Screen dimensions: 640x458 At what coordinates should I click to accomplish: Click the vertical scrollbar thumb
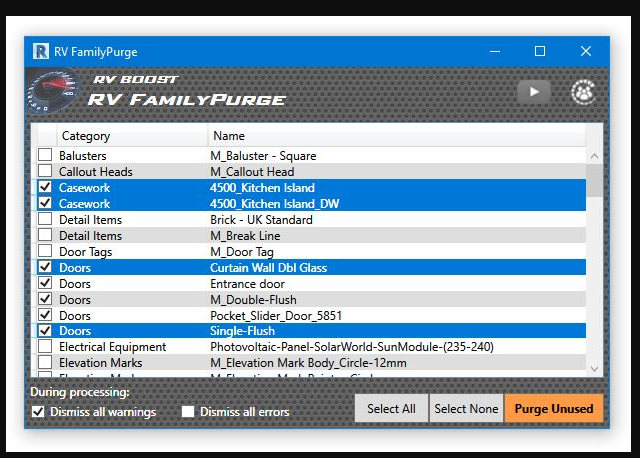[x=594, y=180]
